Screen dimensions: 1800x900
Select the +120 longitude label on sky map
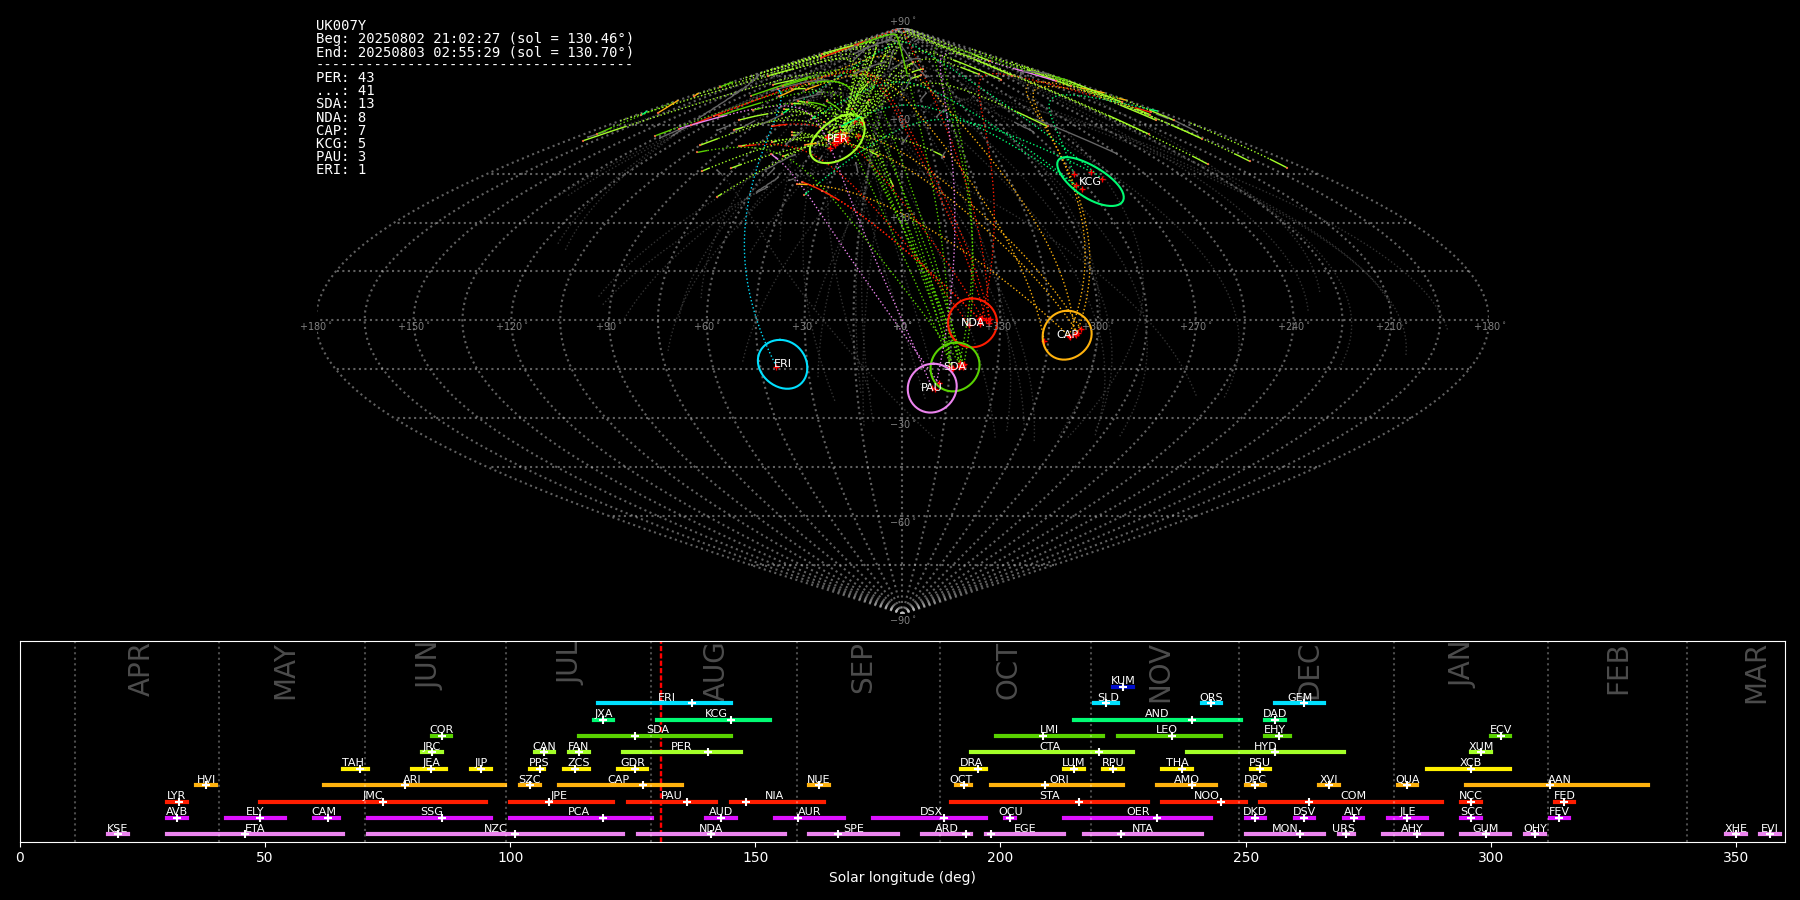click(x=509, y=327)
